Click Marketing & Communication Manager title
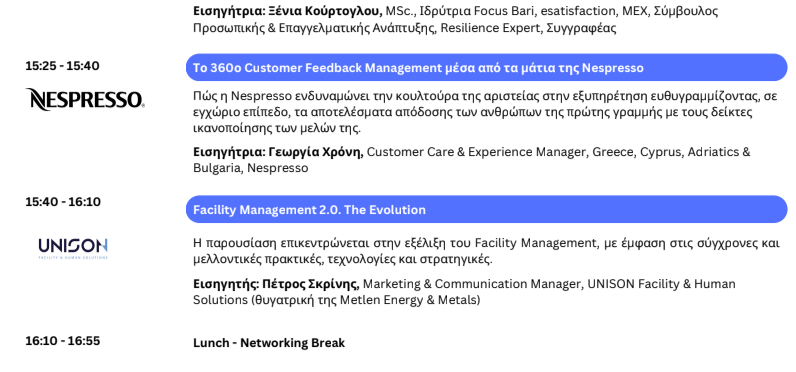796x372 pixels. click(472, 284)
